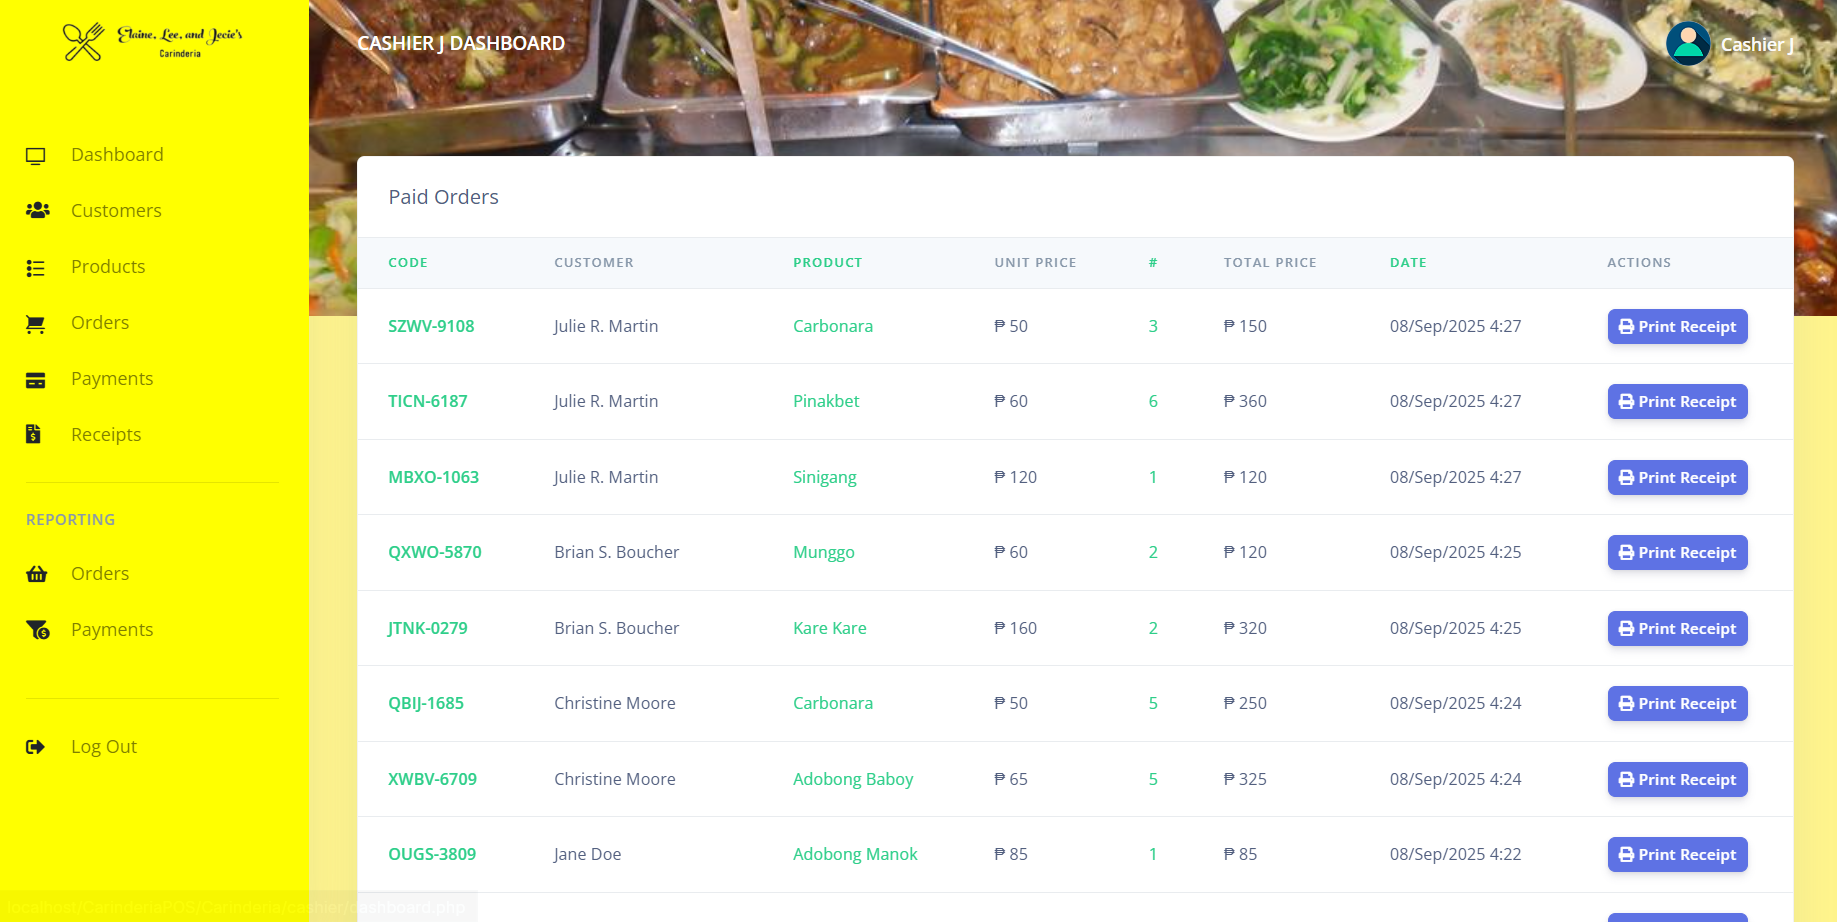Click the Log Out arrow icon
The height and width of the screenshot is (922, 1837).
click(36, 747)
